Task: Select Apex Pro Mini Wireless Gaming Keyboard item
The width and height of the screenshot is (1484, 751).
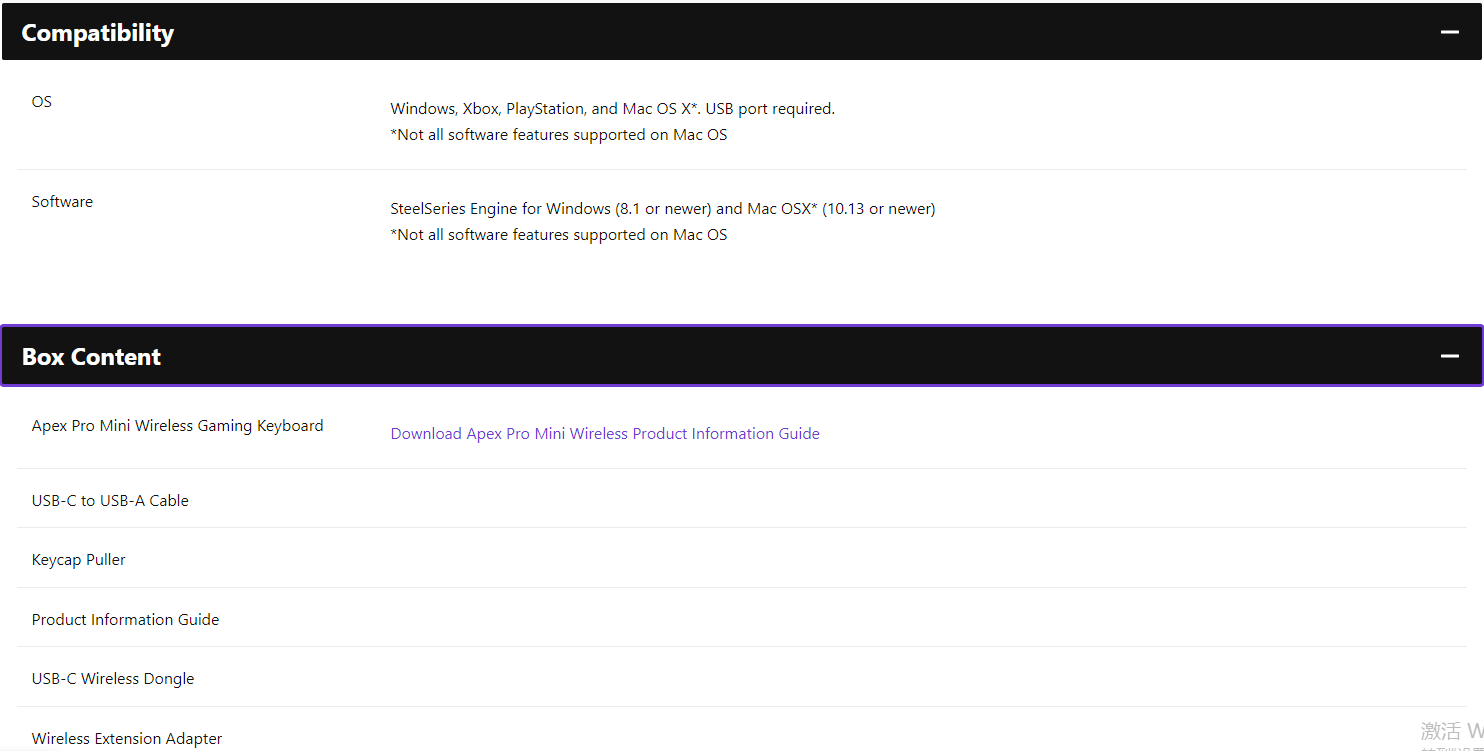Action: click(177, 426)
